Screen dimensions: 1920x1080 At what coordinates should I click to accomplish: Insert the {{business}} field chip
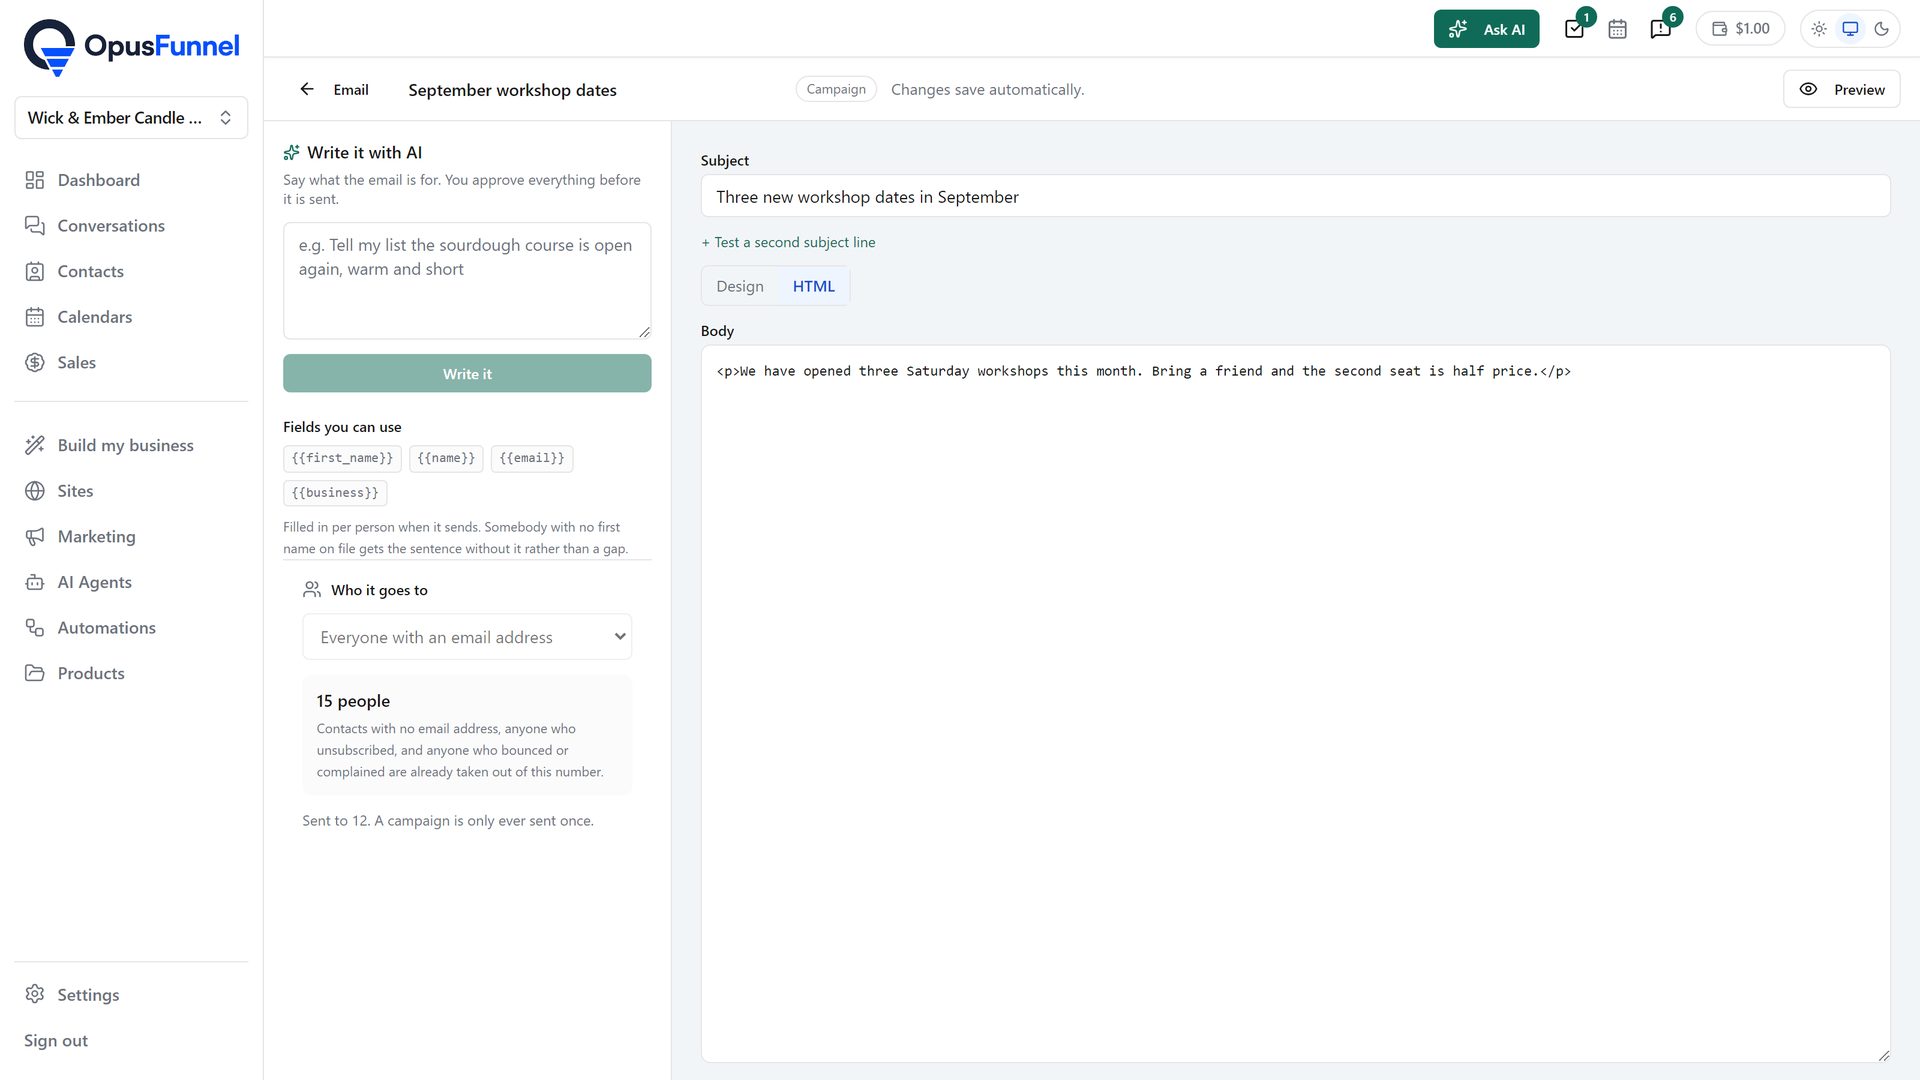[x=335, y=493]
